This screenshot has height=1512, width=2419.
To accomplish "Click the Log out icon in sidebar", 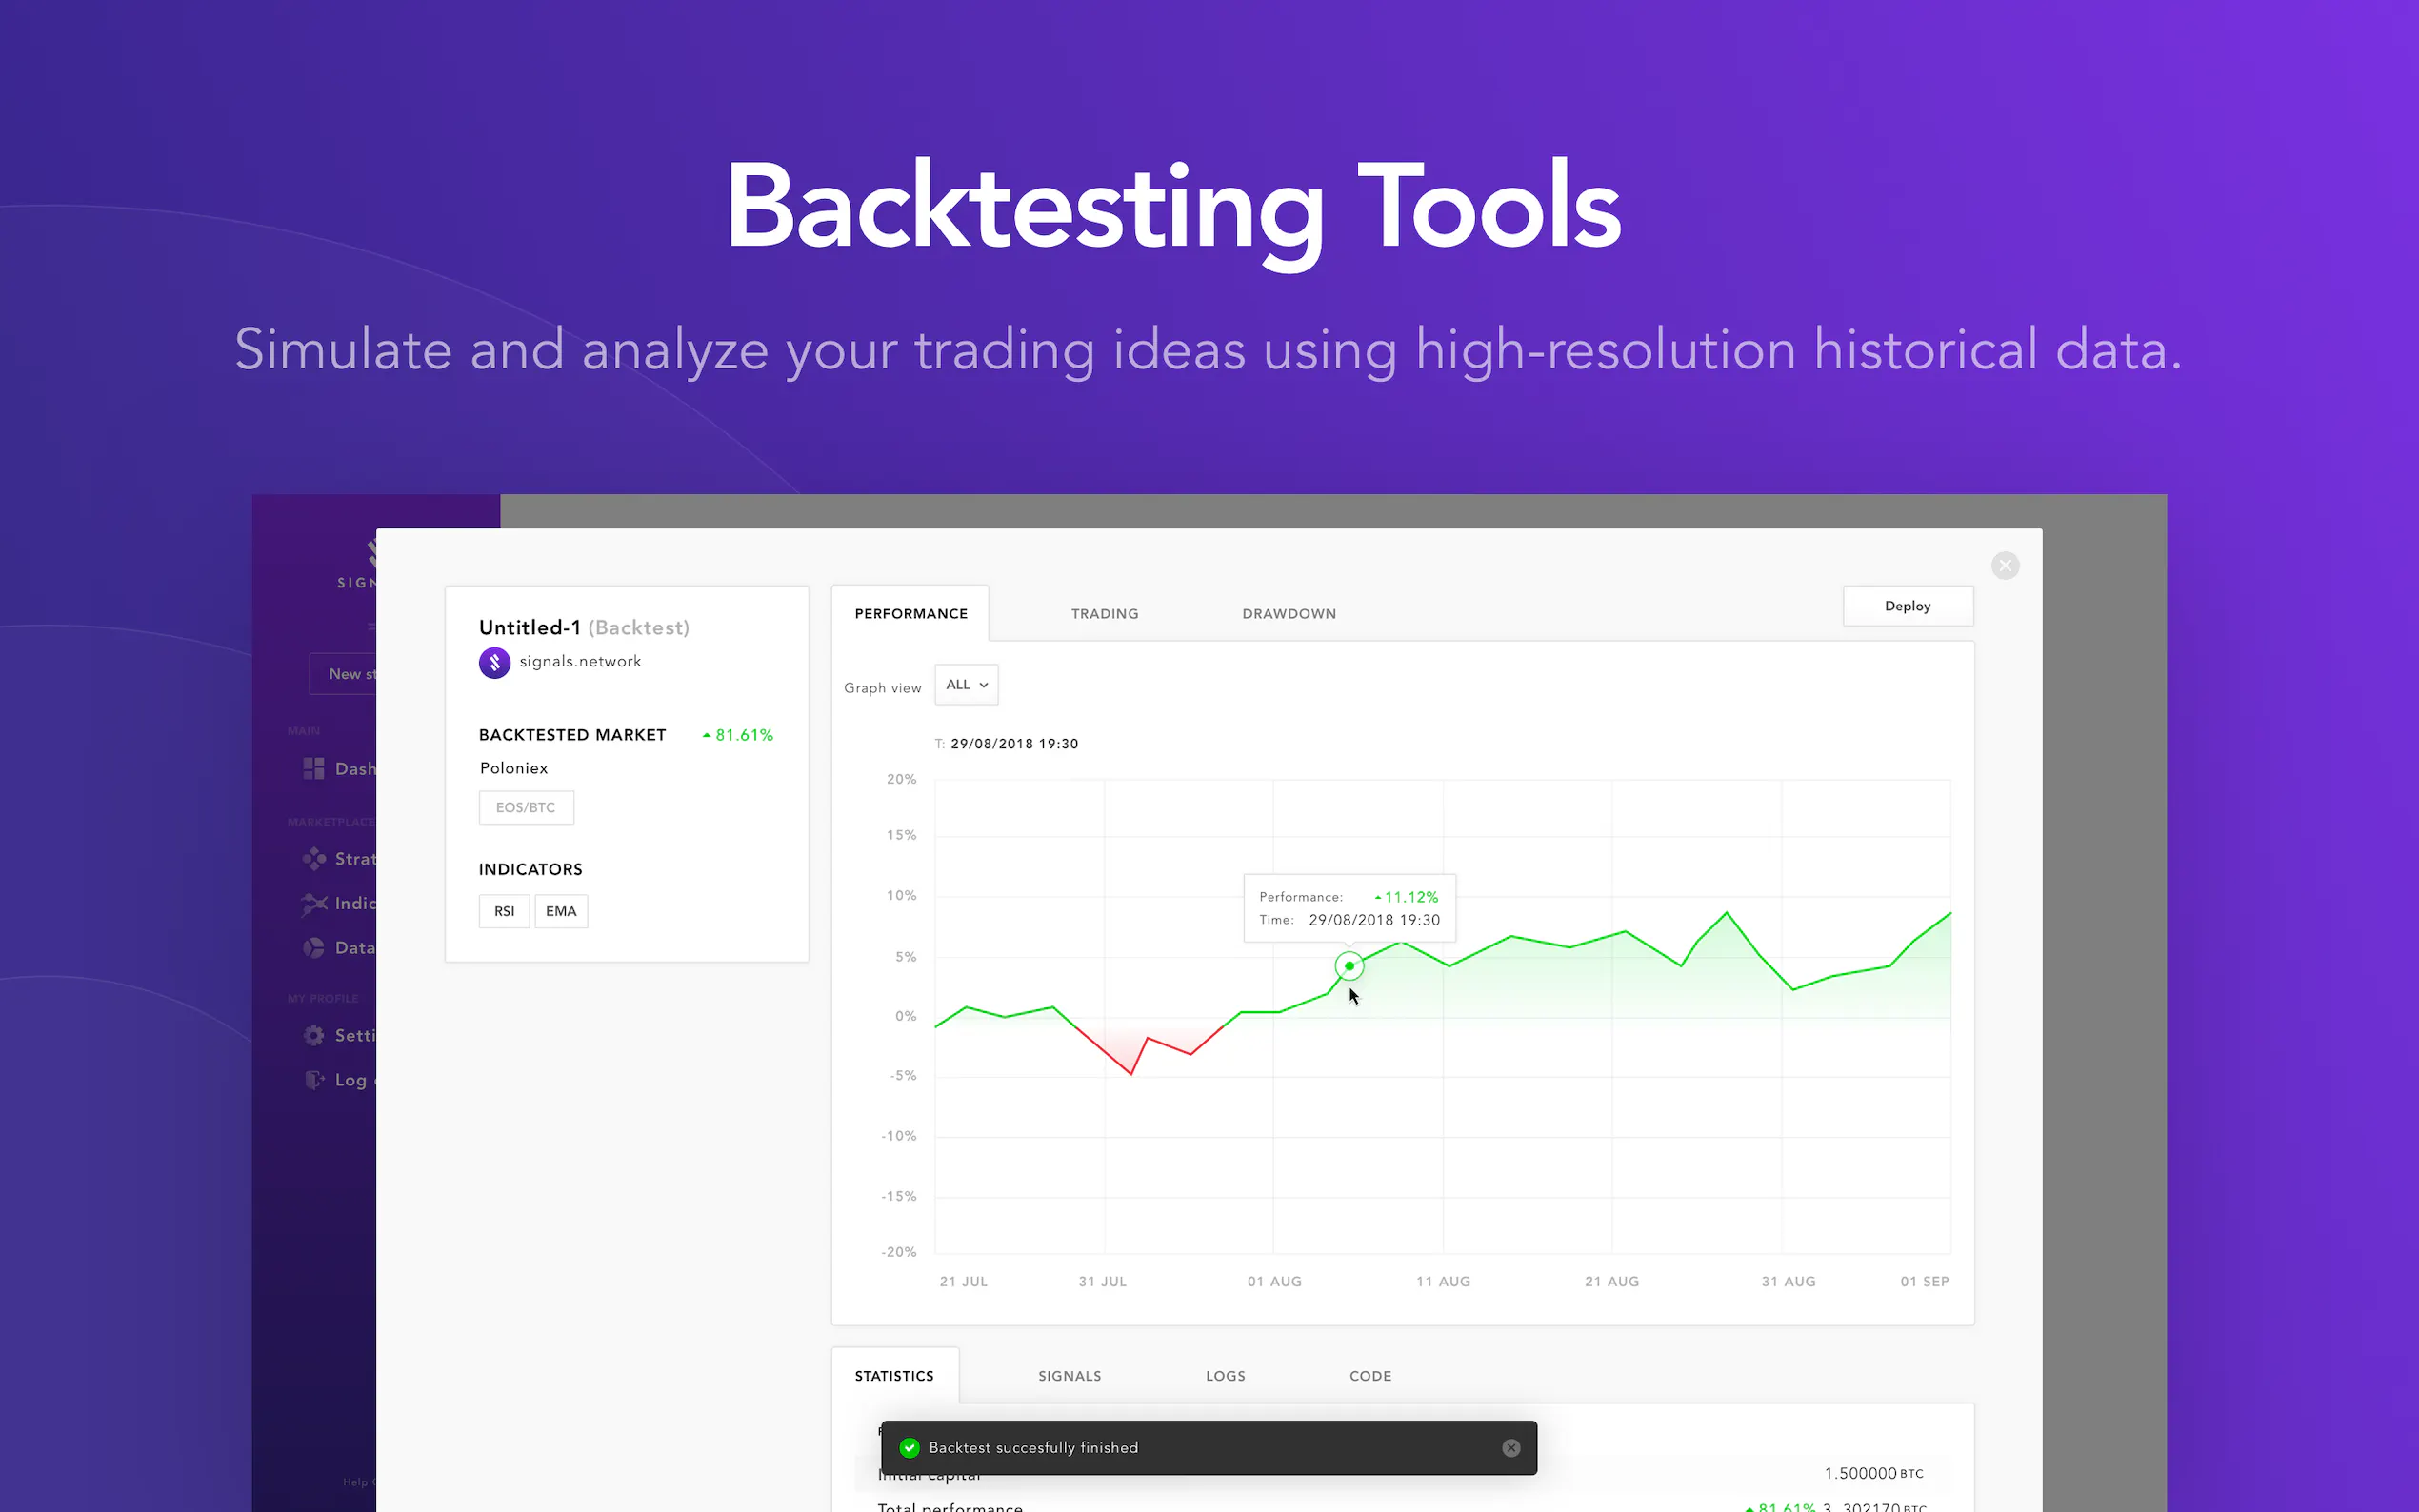I will click(x=314, y=1079).
